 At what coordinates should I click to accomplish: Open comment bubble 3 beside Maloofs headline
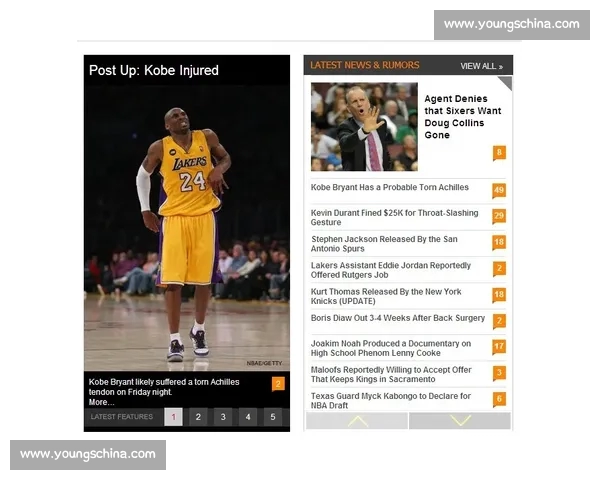click(499, 373)
